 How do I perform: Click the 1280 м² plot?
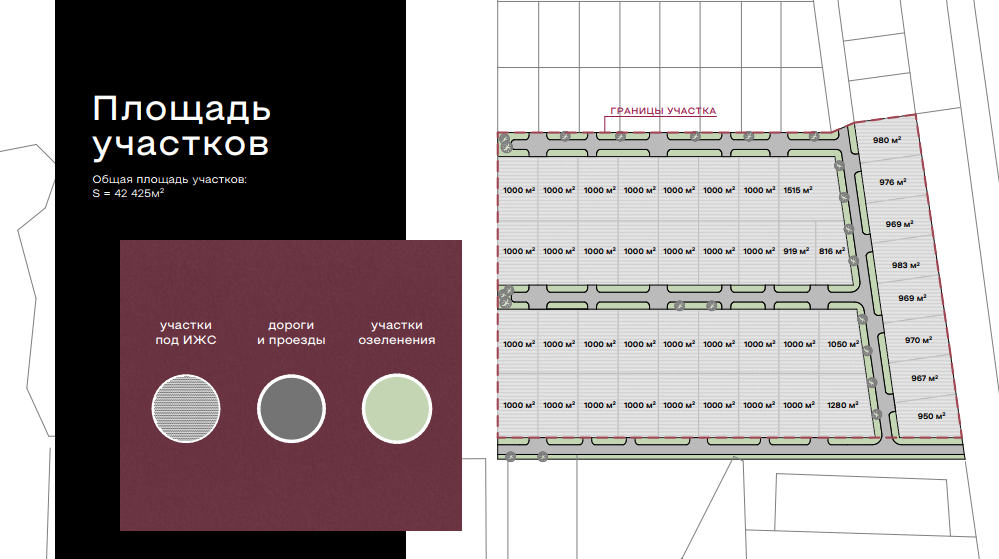(843, 405)
